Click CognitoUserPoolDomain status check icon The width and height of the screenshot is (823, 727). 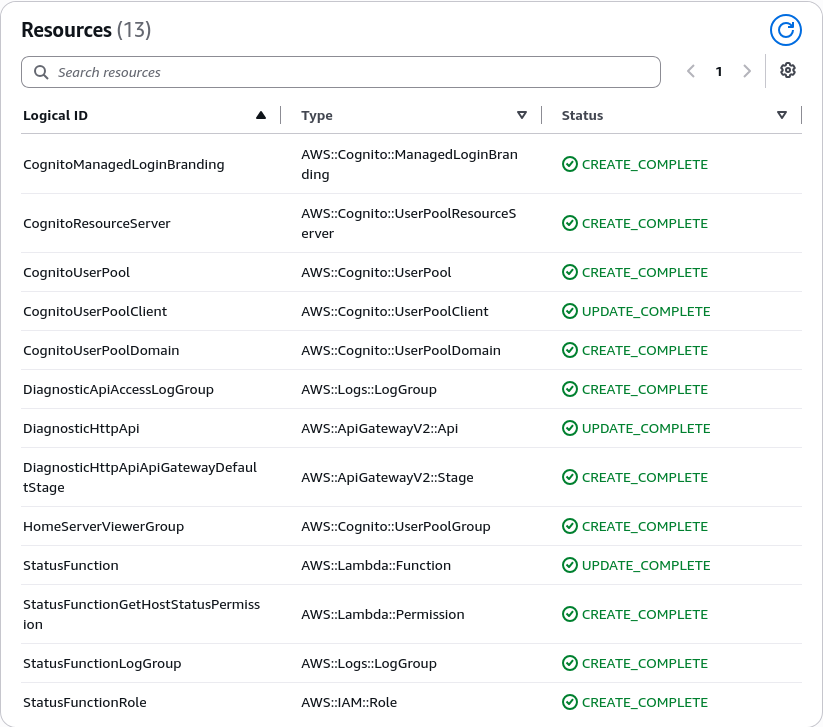[569, 350]
